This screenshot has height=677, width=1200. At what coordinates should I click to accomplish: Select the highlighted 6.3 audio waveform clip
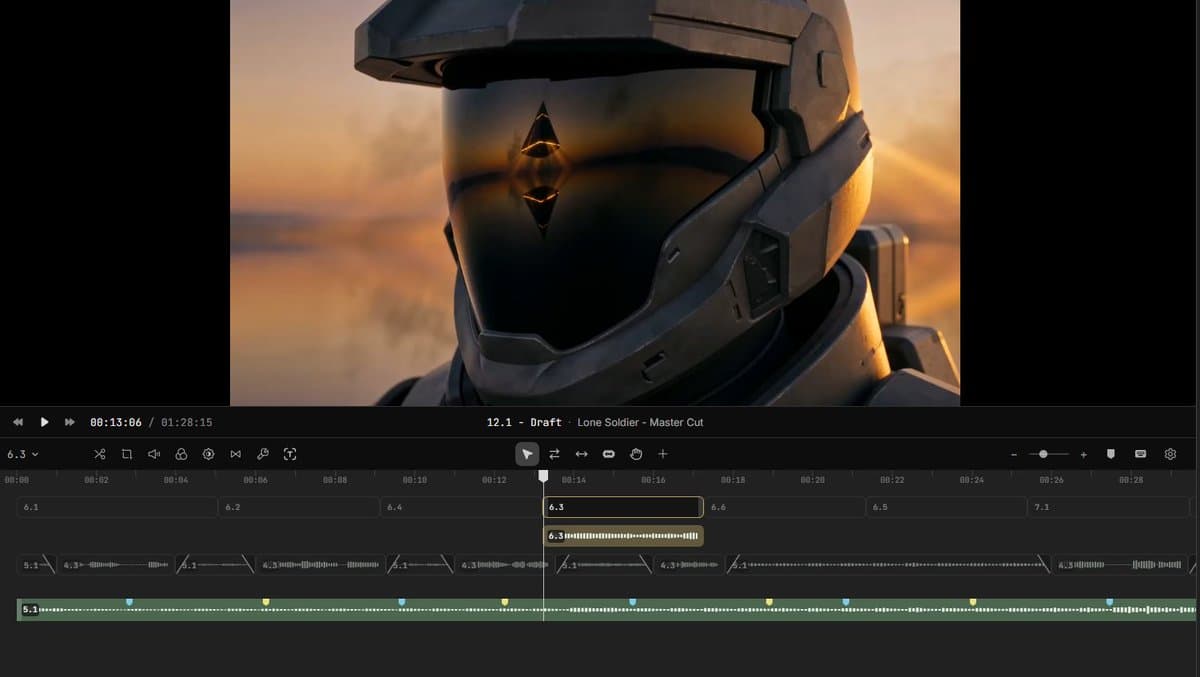tap(623, 536)
